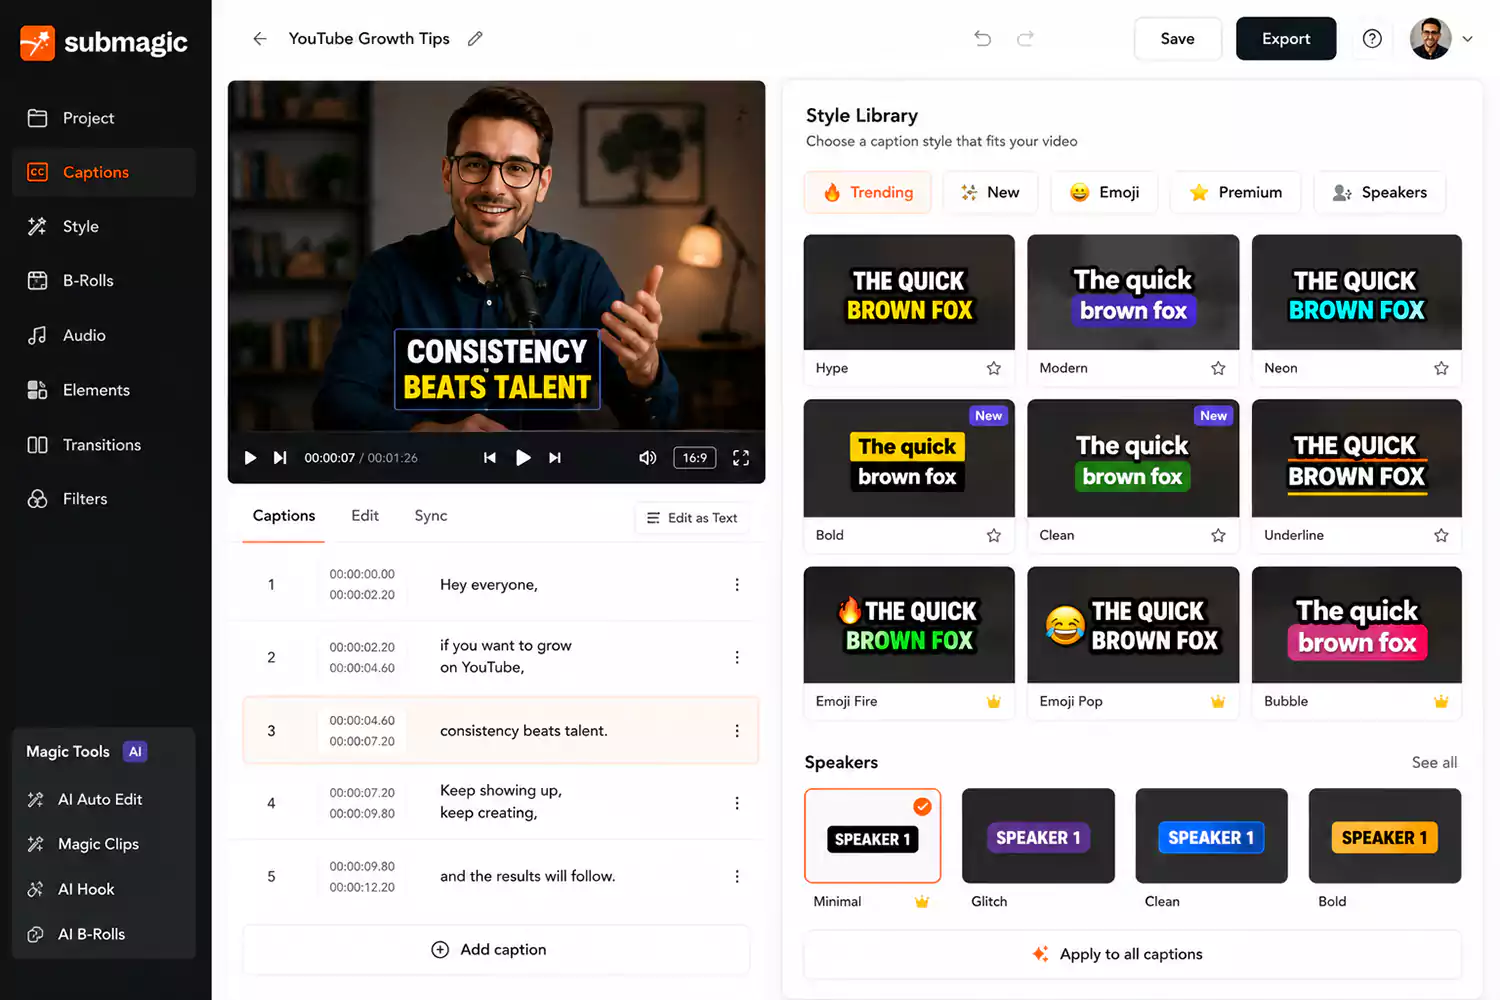Open options menu for 'if you want to grow' caption

737,657
